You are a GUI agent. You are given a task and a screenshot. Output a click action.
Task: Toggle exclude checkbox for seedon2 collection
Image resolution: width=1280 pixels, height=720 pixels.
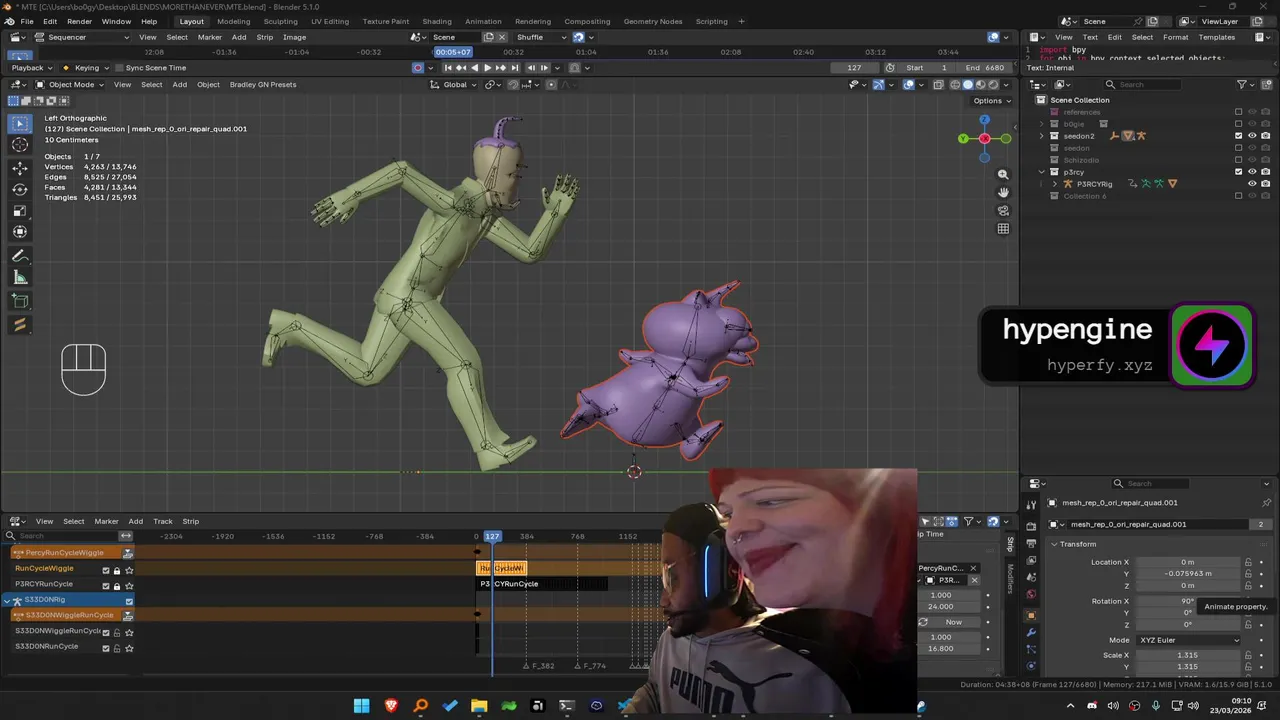pos(1238,136)
